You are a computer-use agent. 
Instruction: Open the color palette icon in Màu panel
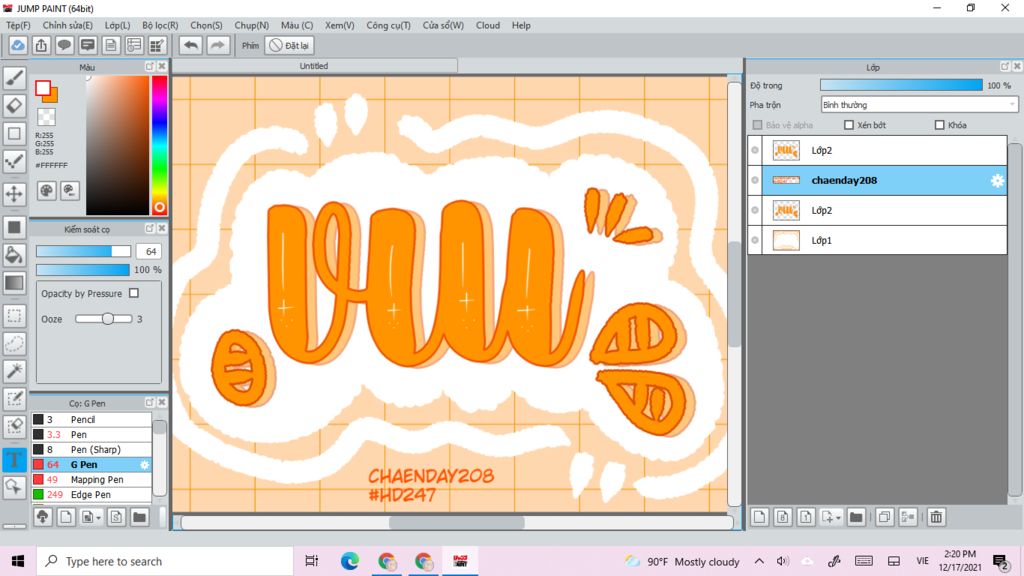(46, 191)
